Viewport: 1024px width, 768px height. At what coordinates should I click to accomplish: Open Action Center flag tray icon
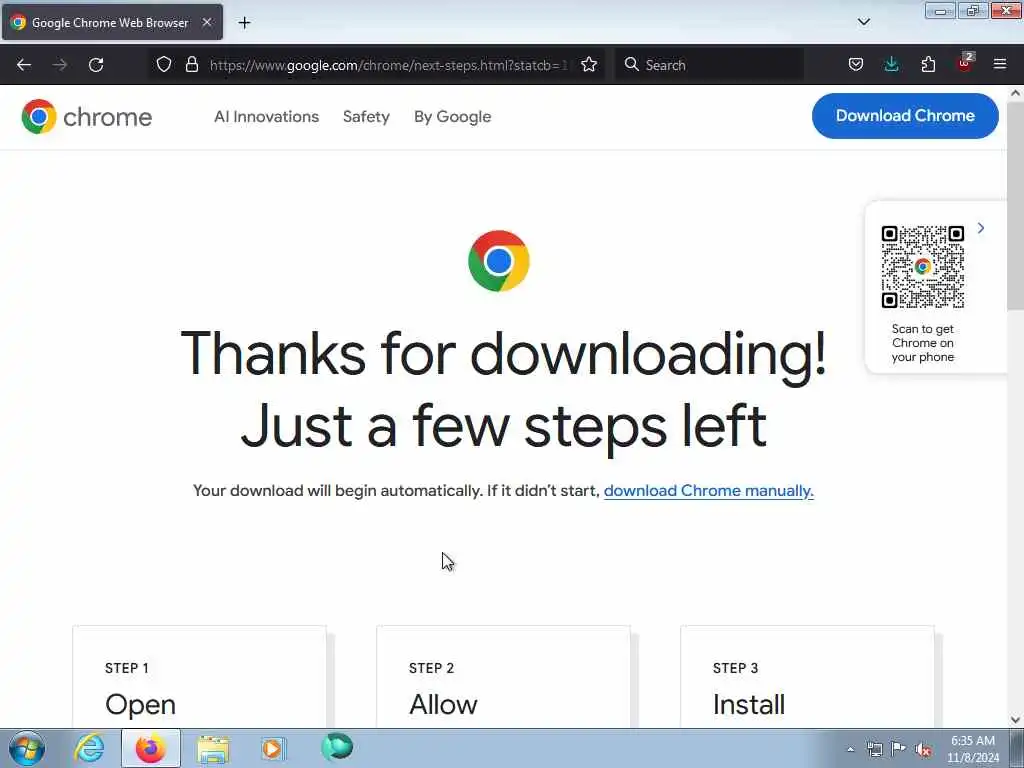coord(899,749)
